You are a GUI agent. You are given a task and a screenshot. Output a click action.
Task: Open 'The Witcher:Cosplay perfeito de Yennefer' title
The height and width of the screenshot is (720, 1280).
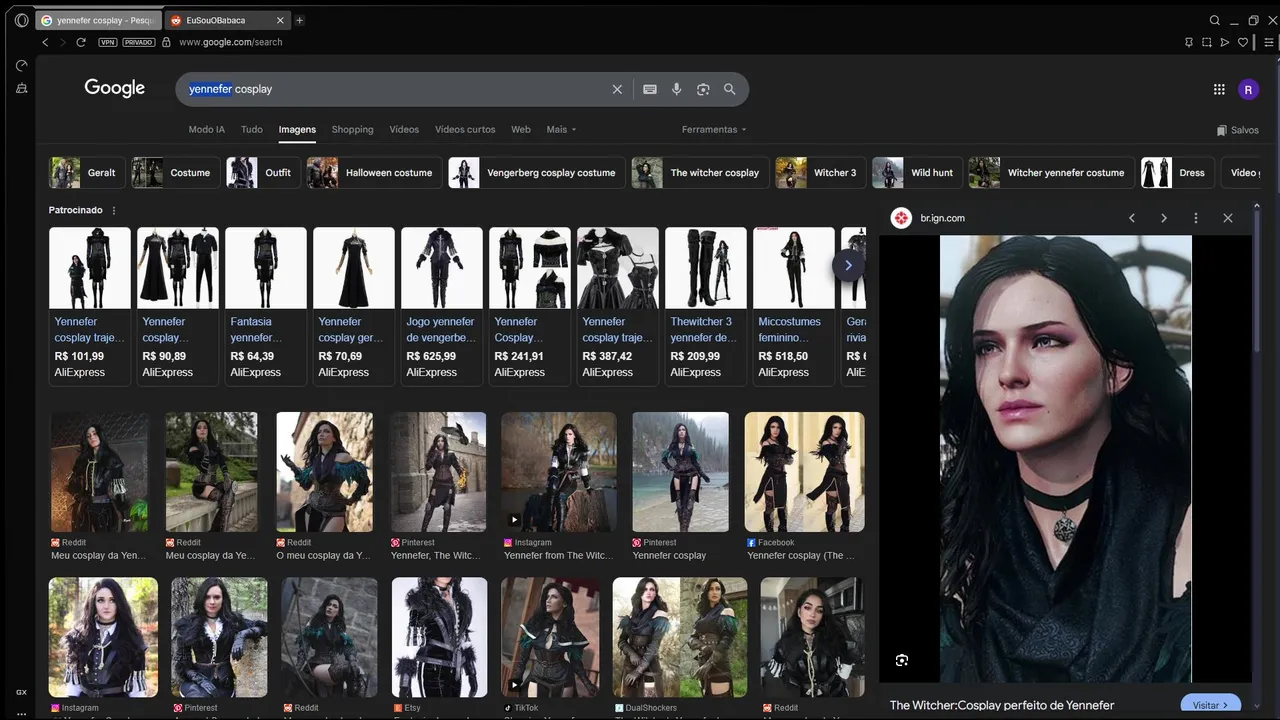point(1002,705)
